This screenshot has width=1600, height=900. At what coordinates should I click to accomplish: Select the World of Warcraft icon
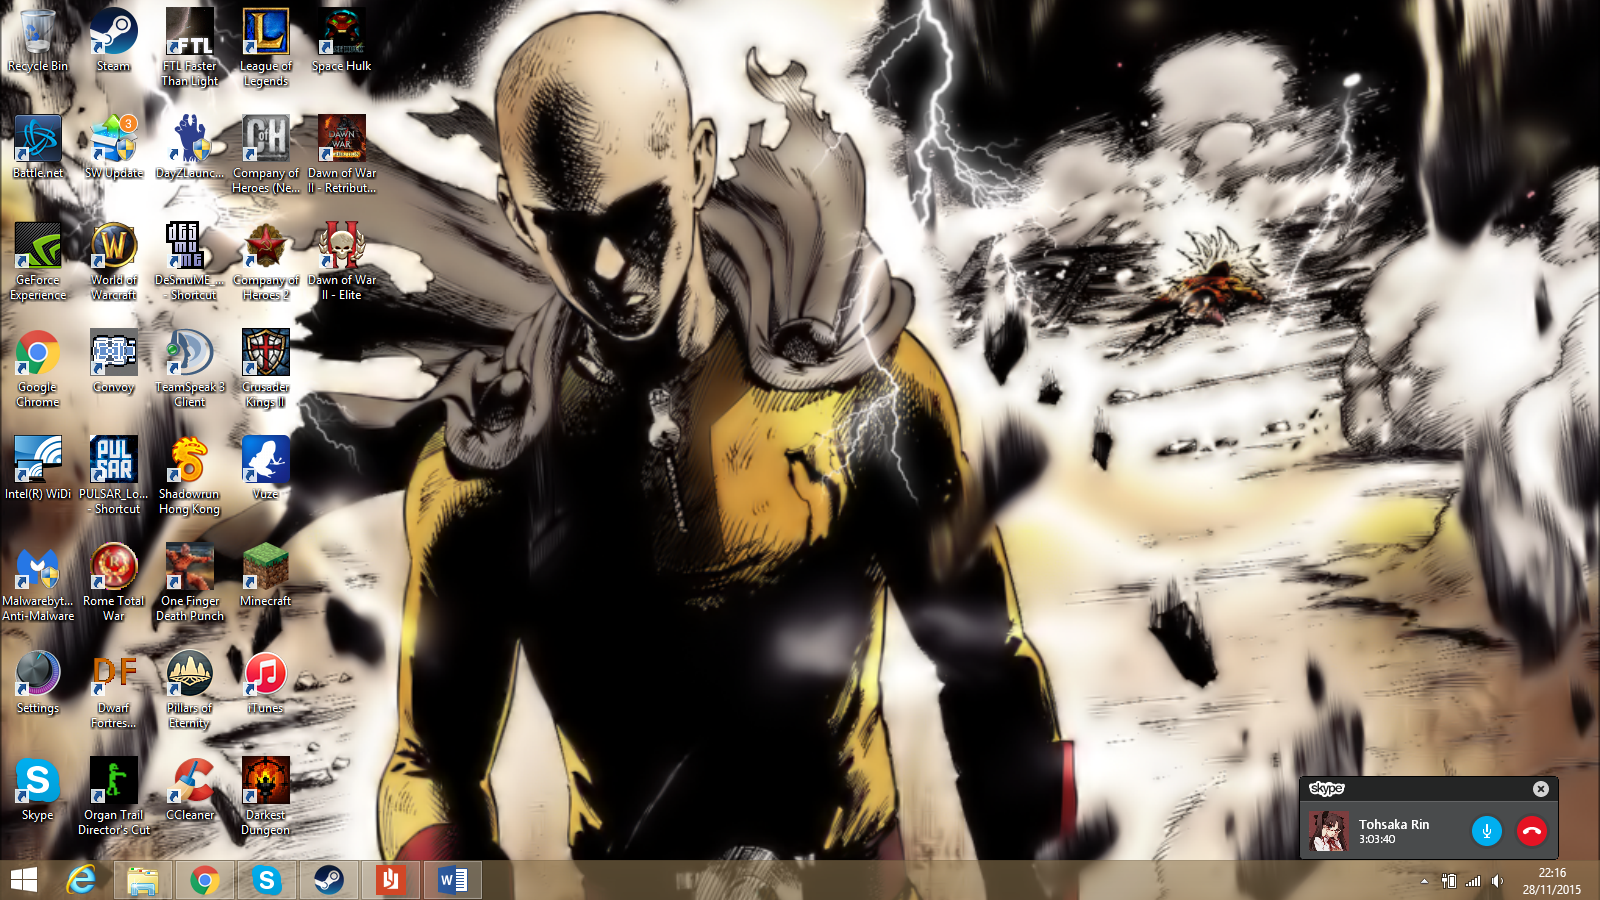tap(113, 261)
